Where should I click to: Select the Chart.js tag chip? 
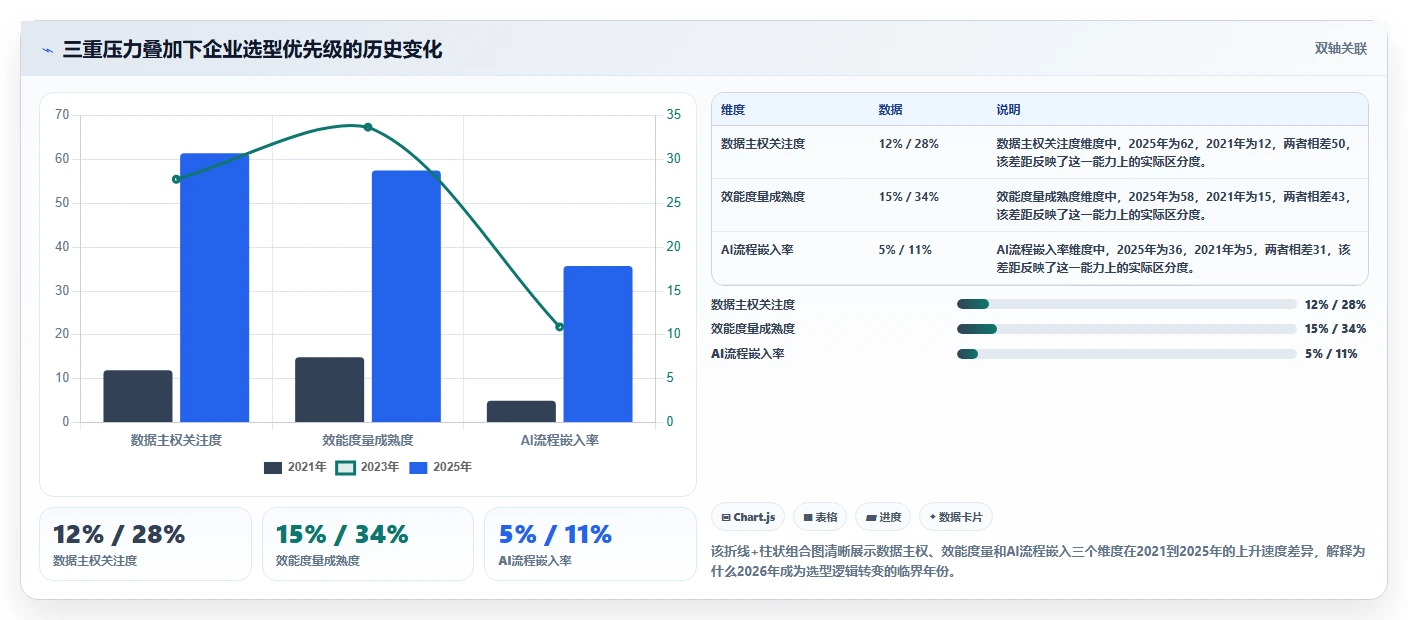[748, 517]
